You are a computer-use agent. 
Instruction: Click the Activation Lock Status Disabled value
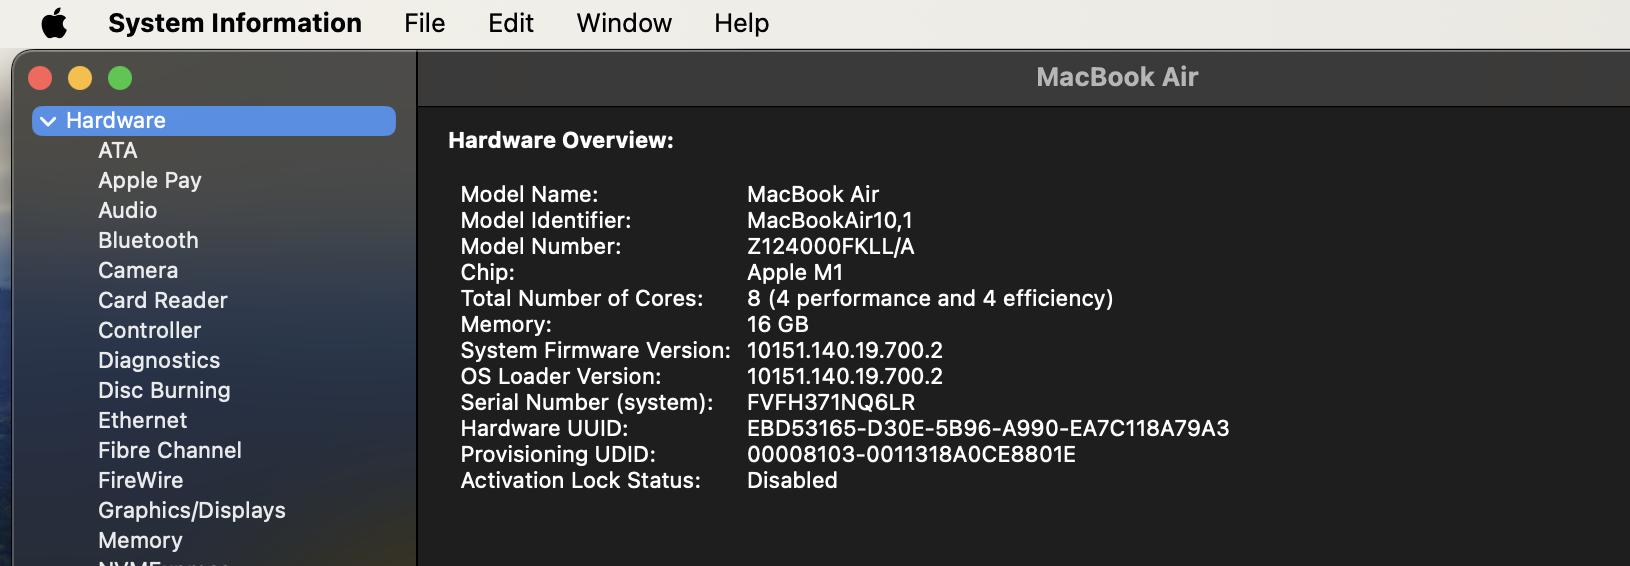[x=792, y=481]
